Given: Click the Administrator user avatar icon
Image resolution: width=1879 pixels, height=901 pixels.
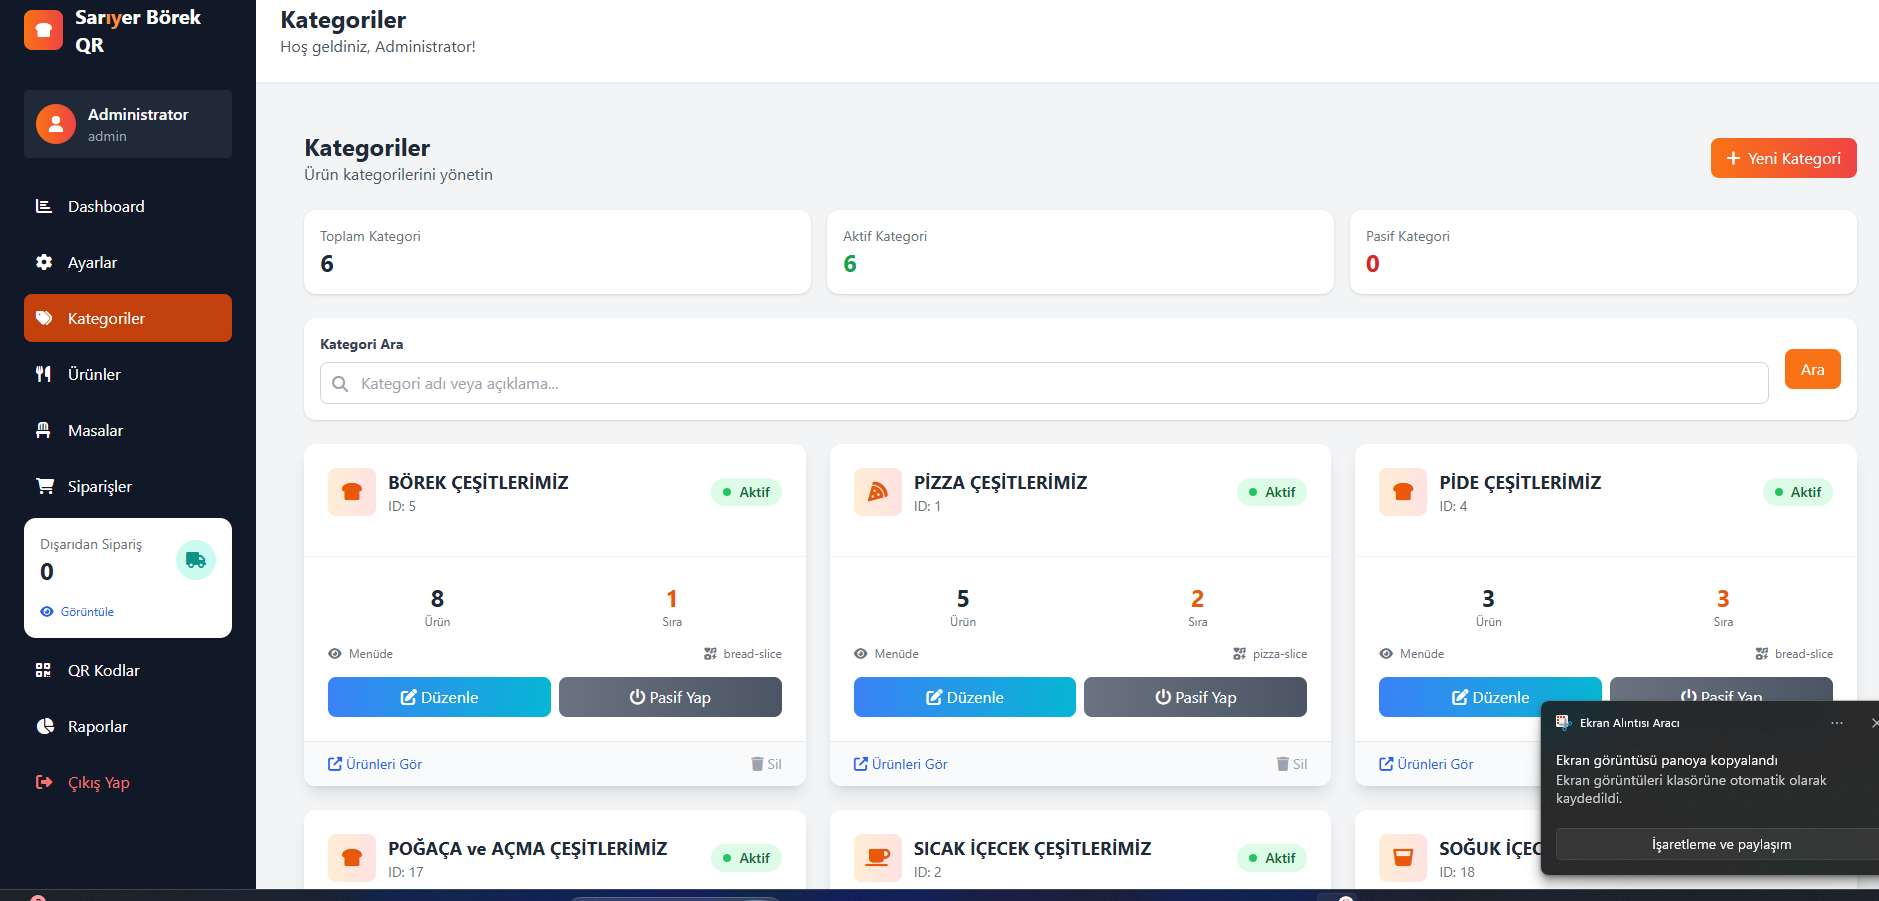Looking at the screenshot, I should (x=56, y=124).
